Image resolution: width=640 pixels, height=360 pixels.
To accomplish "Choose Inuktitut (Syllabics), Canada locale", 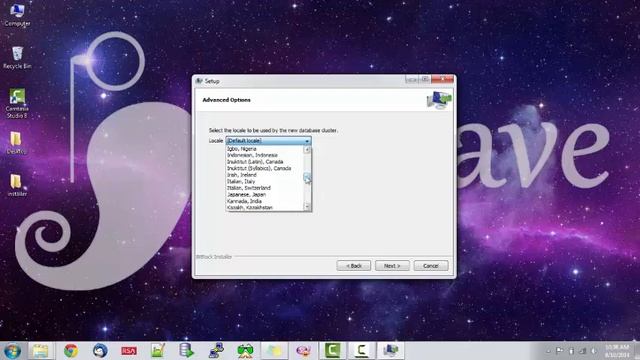I will (265, 168).
